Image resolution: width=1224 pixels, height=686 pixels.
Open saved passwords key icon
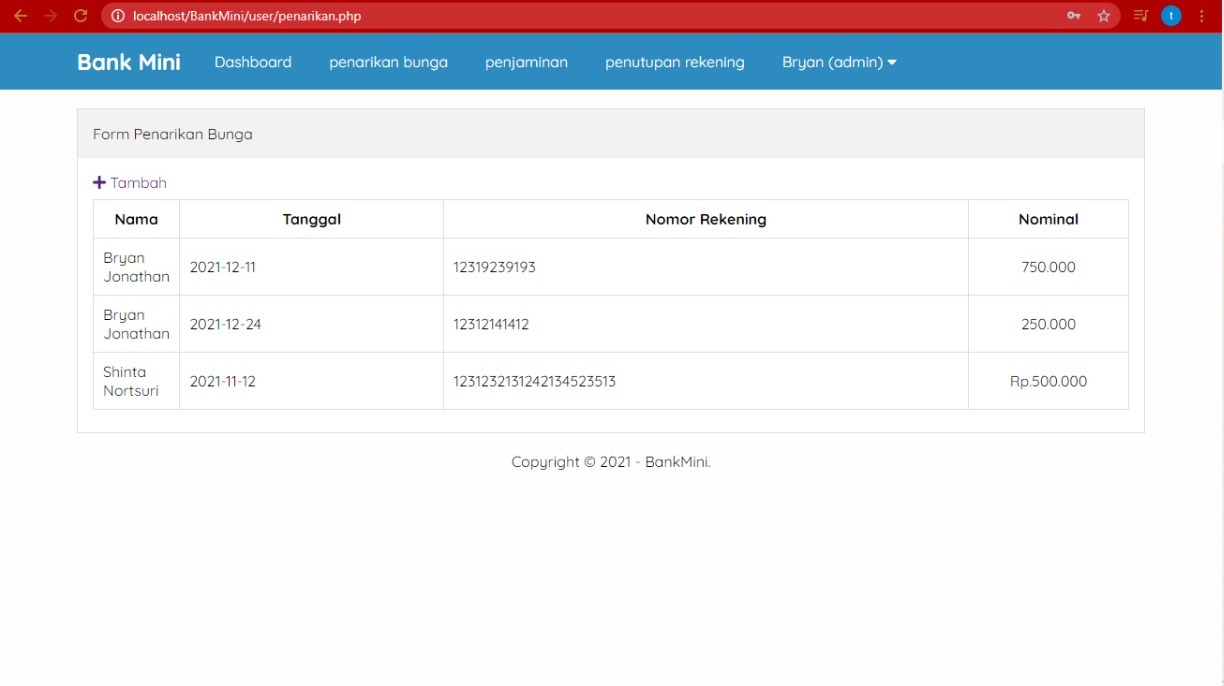(x=1073, y=16)
